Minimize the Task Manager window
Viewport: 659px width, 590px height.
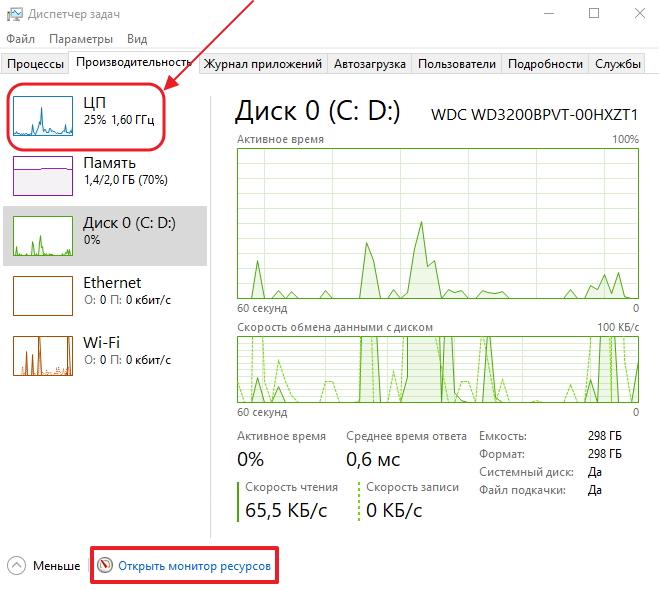tap(549, 13)
